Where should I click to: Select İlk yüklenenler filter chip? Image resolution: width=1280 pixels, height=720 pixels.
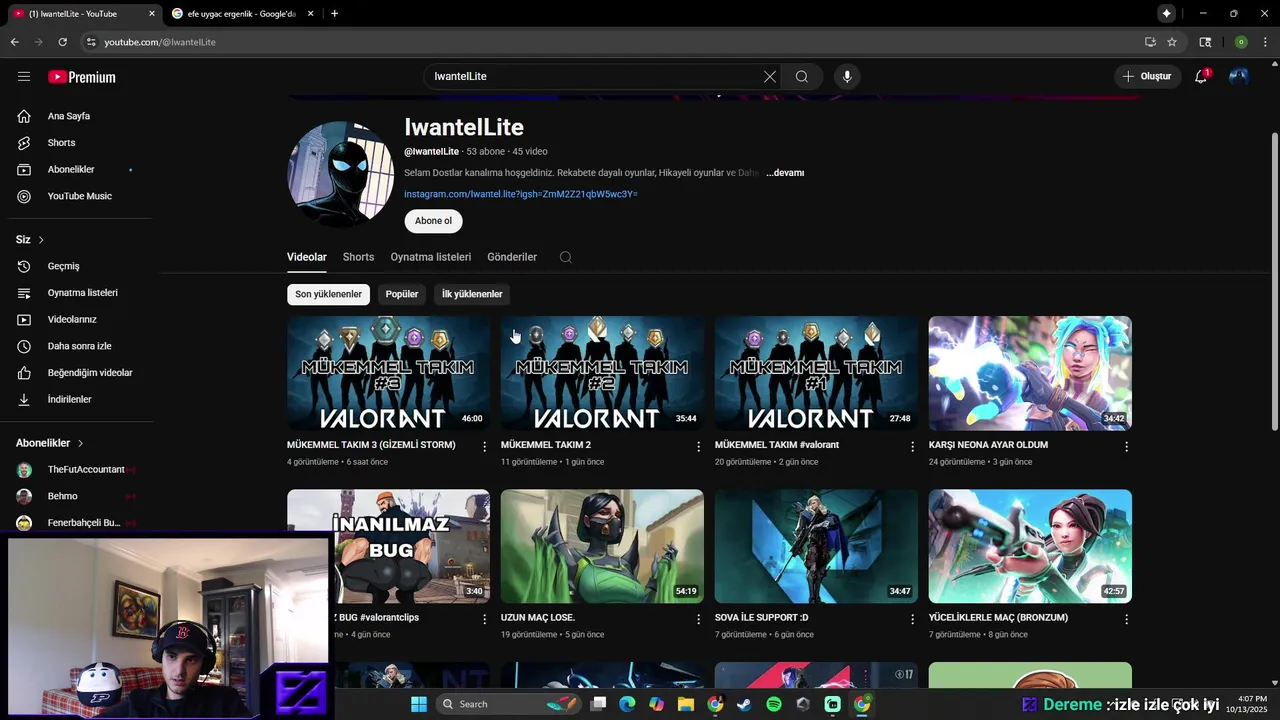[x=472, y=294]
